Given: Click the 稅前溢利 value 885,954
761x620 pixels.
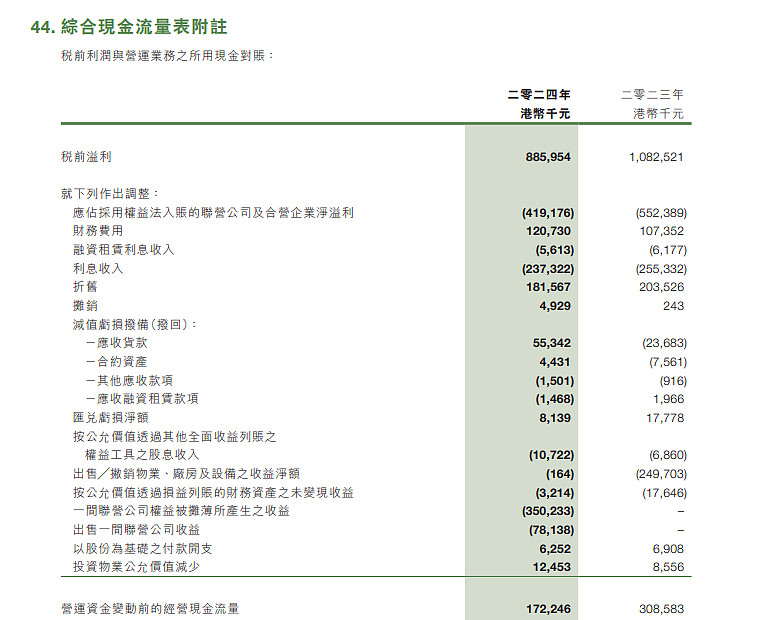Looking at the screenshot, I should coord(548,157).
